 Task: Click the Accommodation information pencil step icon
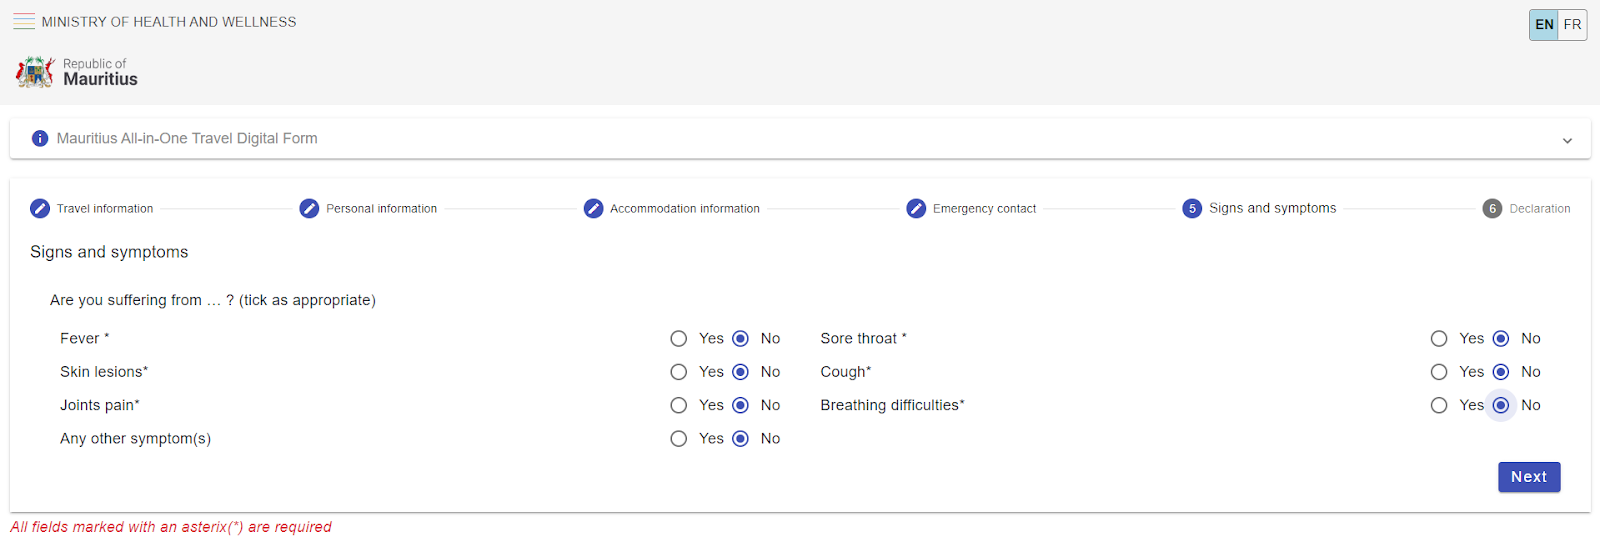[594, 208]
